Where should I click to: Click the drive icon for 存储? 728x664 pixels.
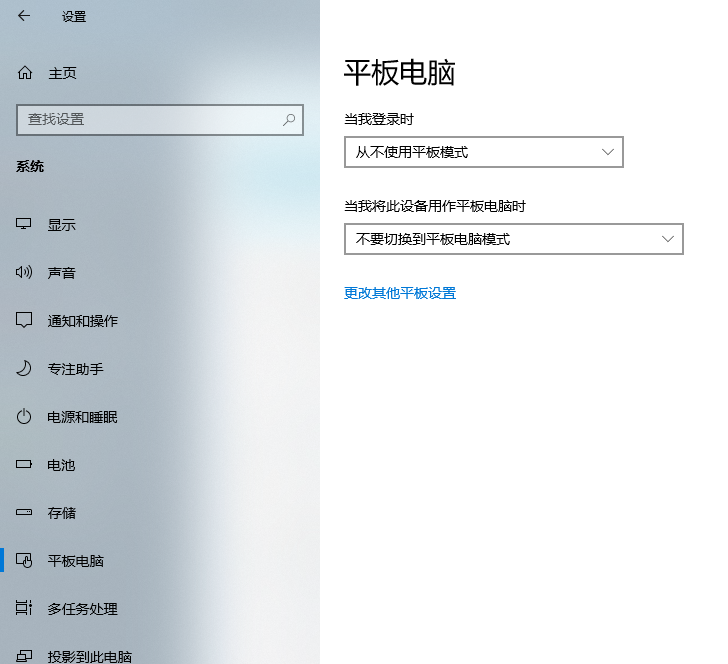click(x=24, y=512)
